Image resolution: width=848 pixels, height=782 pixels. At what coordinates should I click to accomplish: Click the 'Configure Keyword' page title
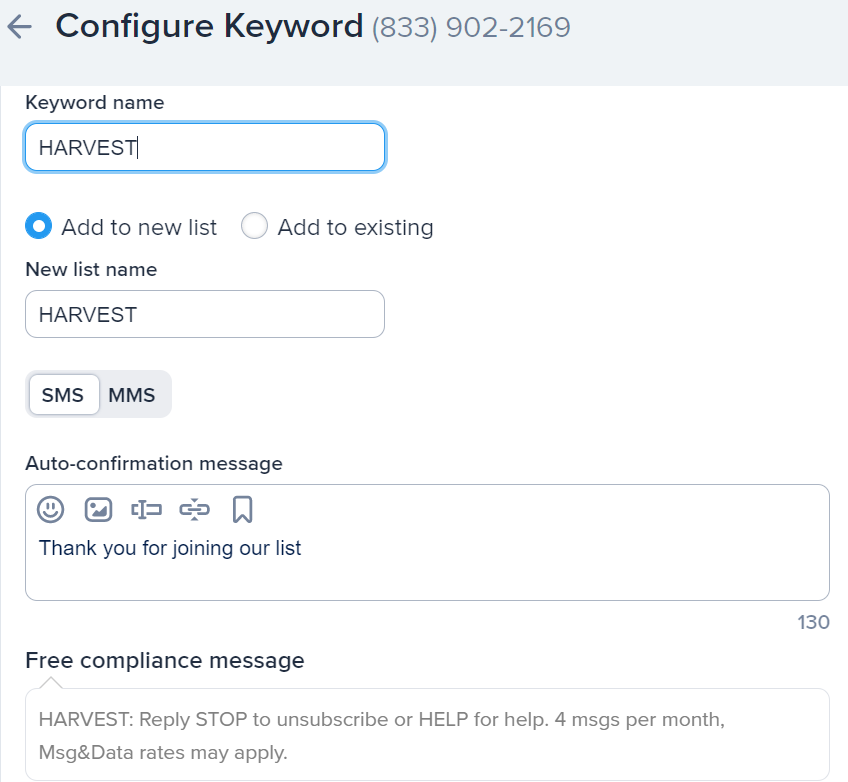(209, 26)
